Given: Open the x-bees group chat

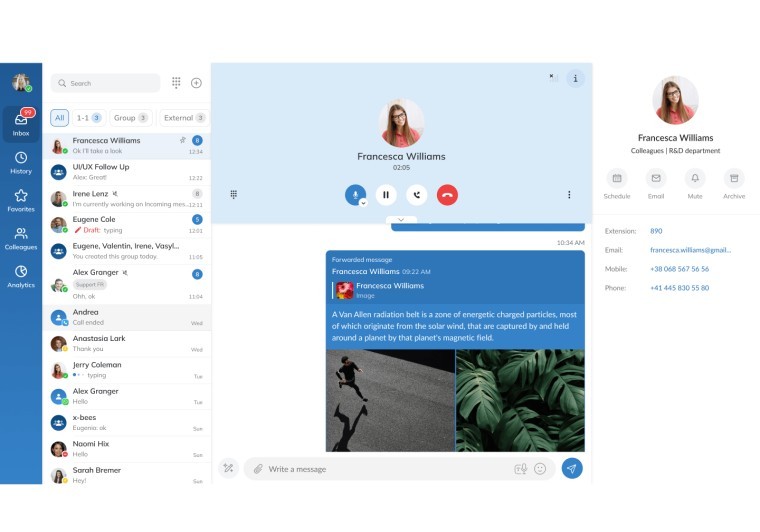Looking at the screenshot, I should pos(127,422).
